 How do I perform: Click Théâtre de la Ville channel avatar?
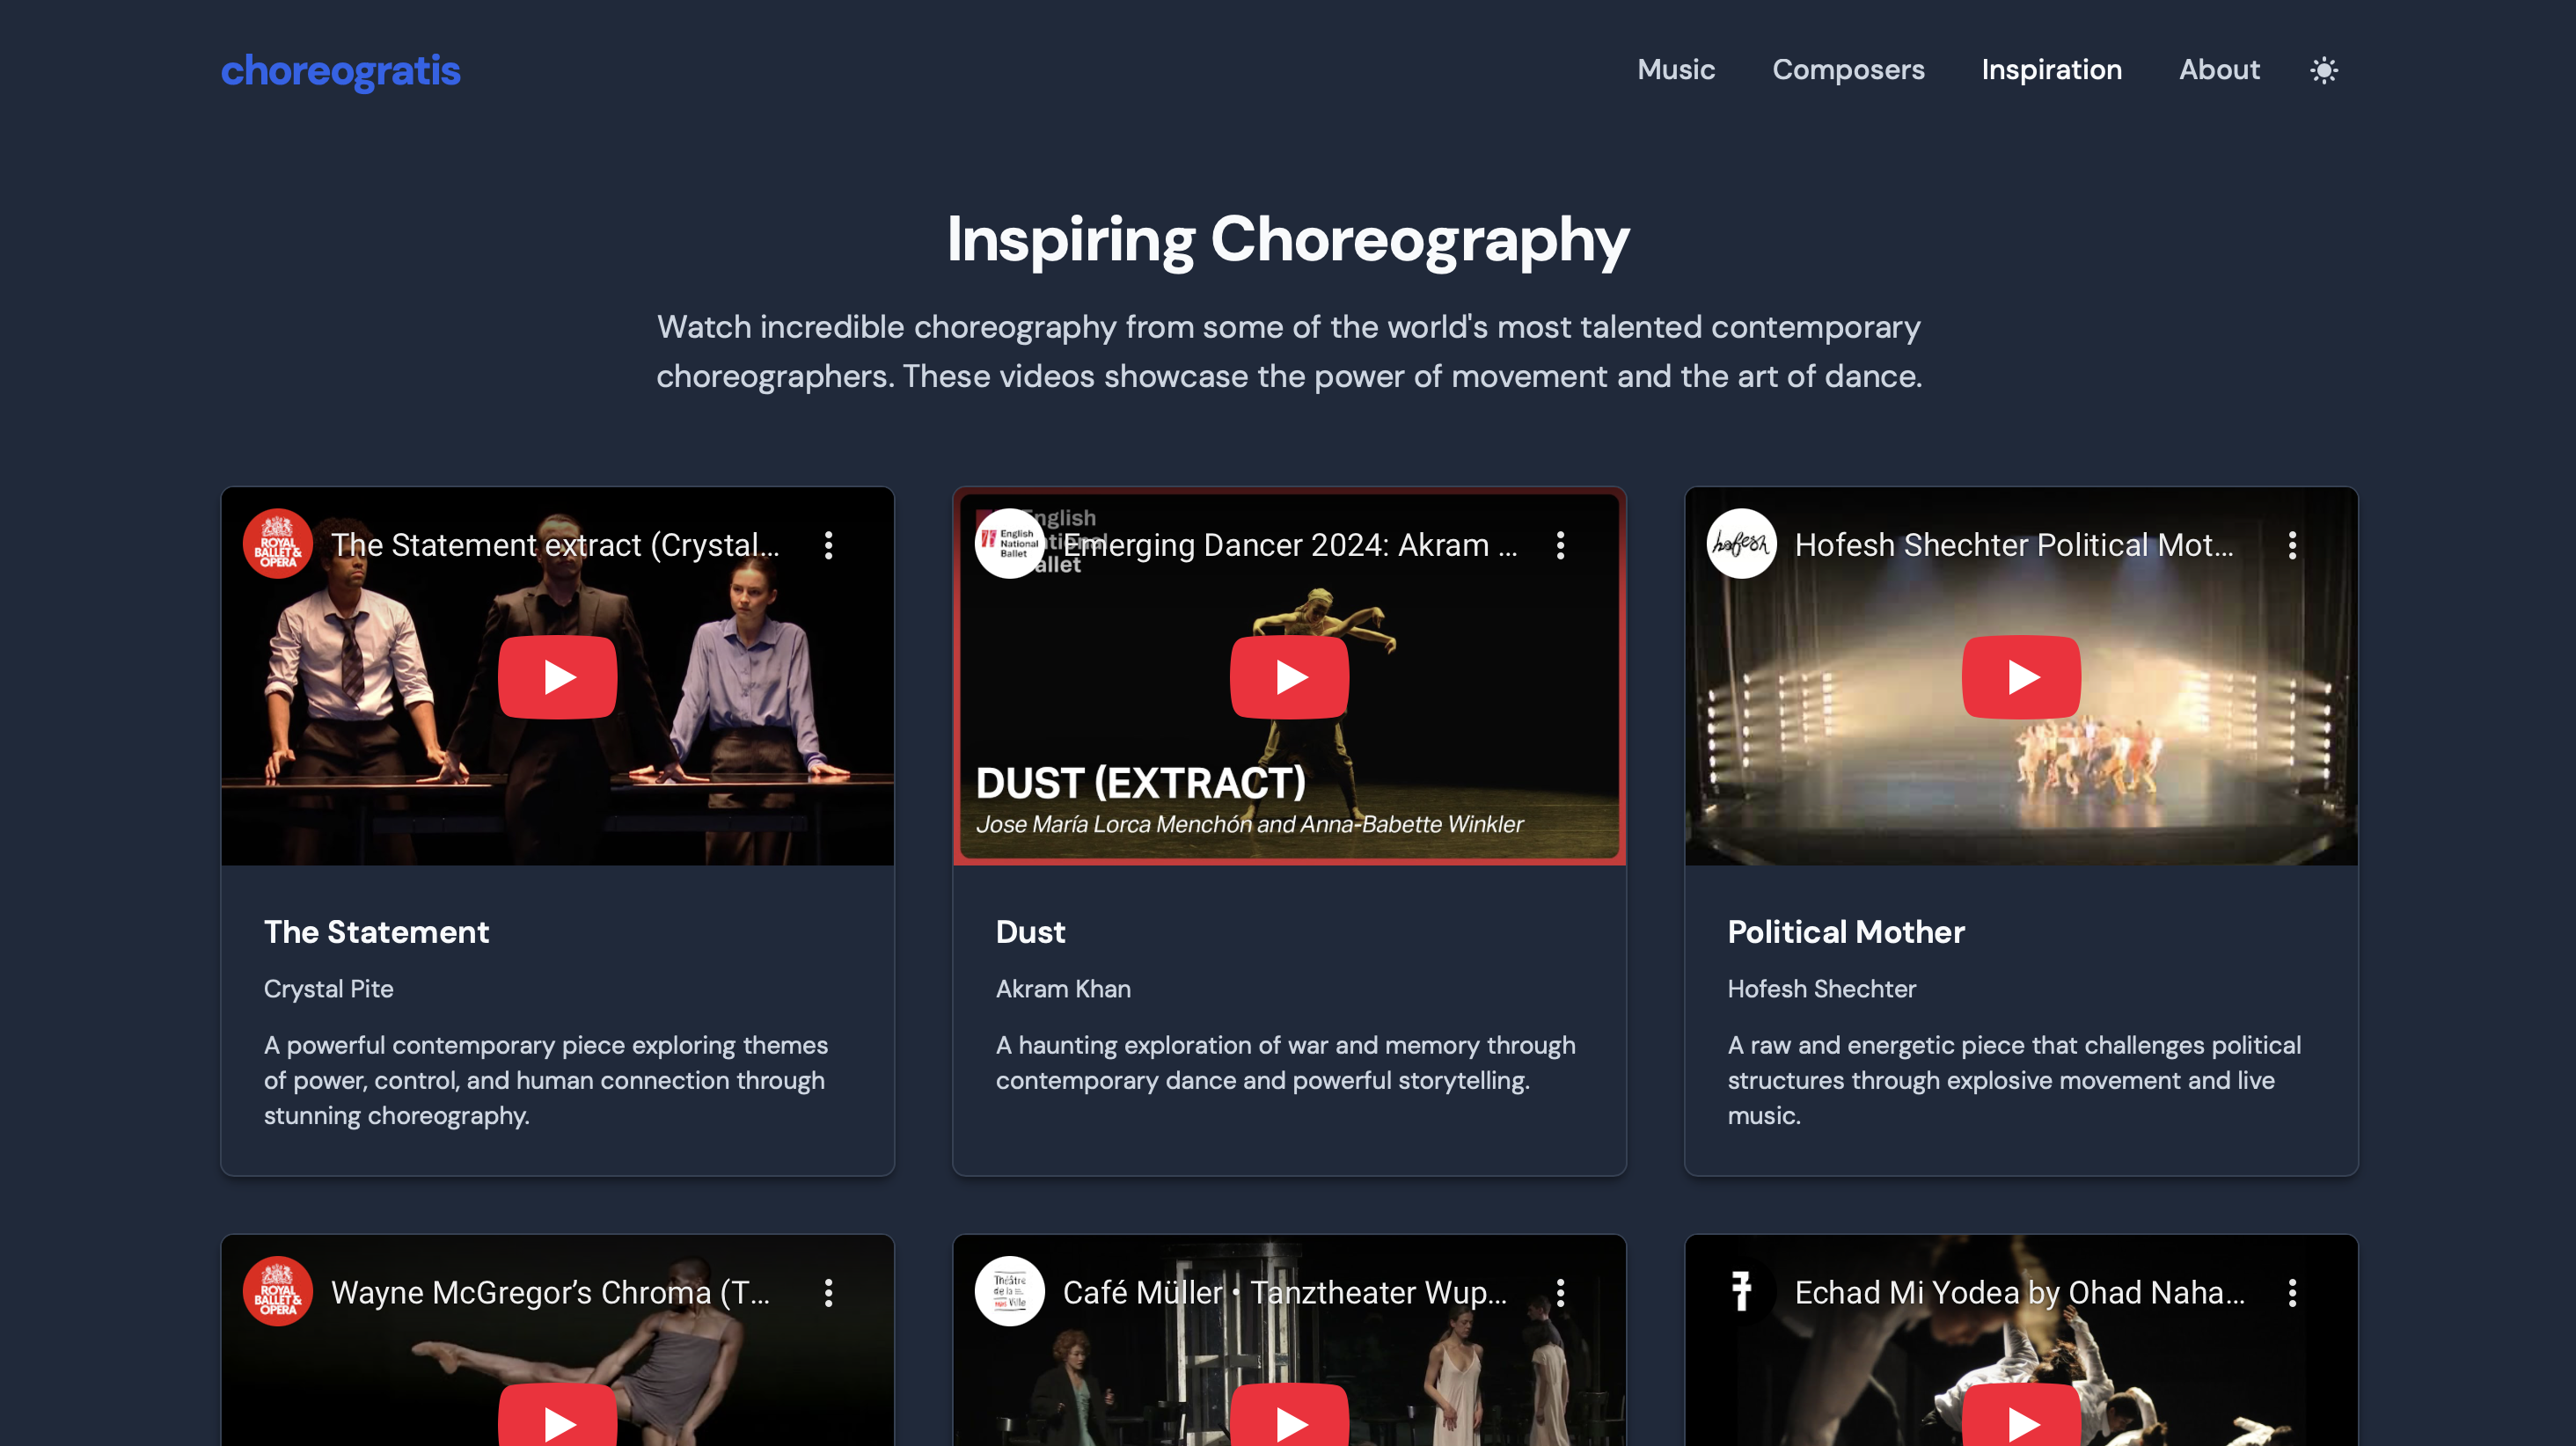pos(1010,1291)
